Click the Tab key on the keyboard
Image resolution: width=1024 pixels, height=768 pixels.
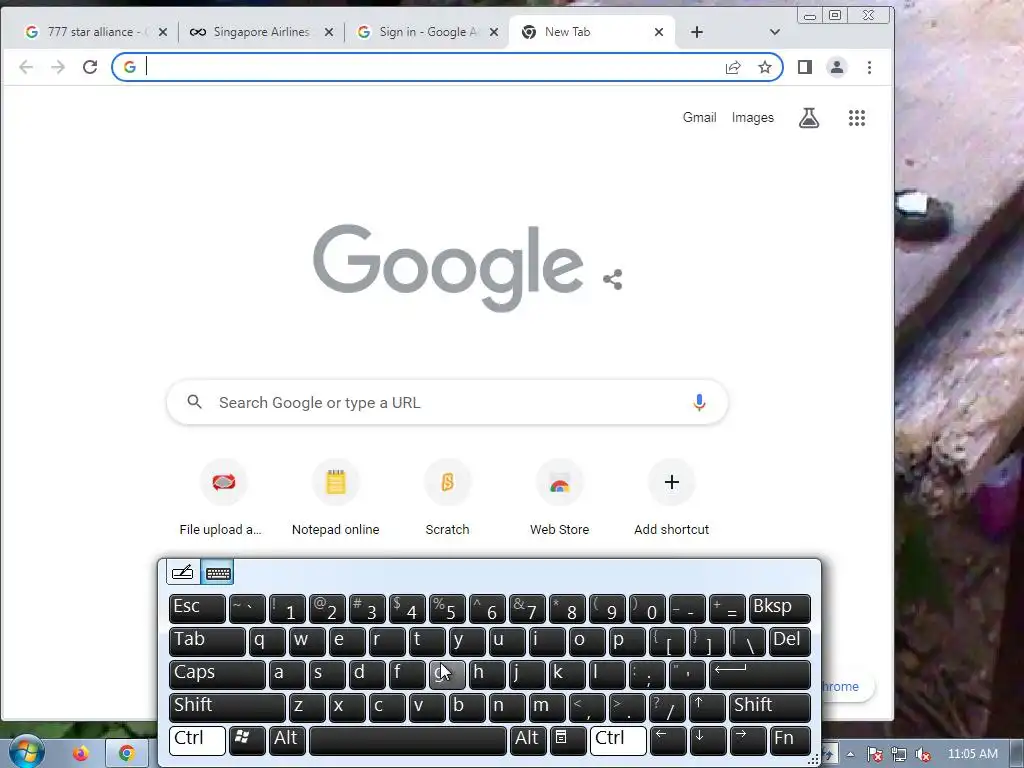click(x=207, y=641)
